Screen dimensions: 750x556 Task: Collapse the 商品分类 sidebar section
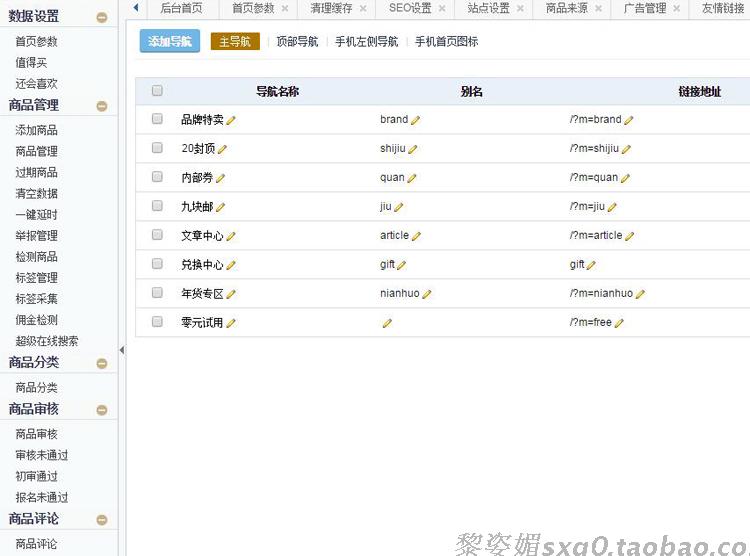(102, 363)
